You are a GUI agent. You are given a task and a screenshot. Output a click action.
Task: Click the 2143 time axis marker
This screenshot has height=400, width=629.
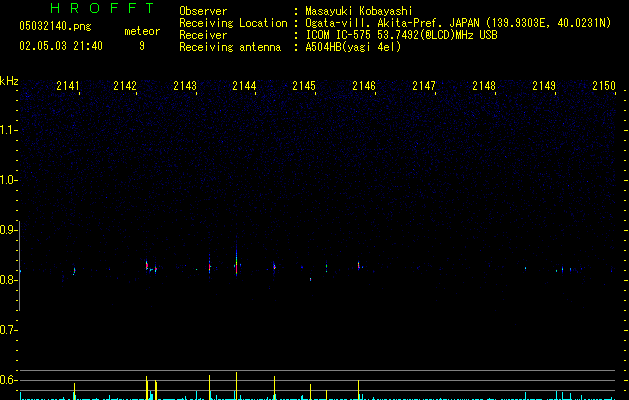click(185, 85)
